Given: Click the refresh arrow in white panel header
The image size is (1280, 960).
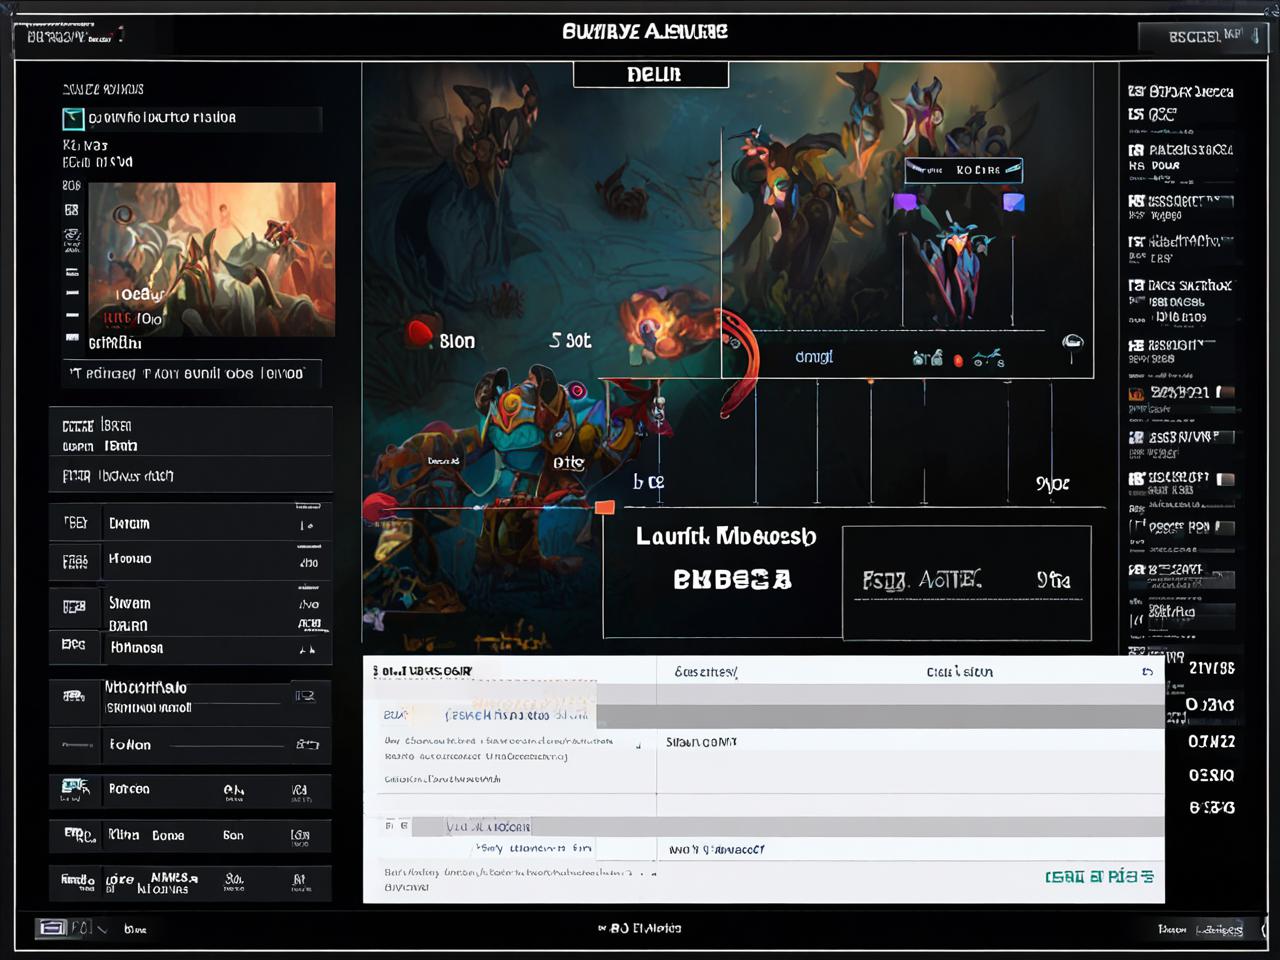Looking at the screenshot, I should tap(1148, 672).
